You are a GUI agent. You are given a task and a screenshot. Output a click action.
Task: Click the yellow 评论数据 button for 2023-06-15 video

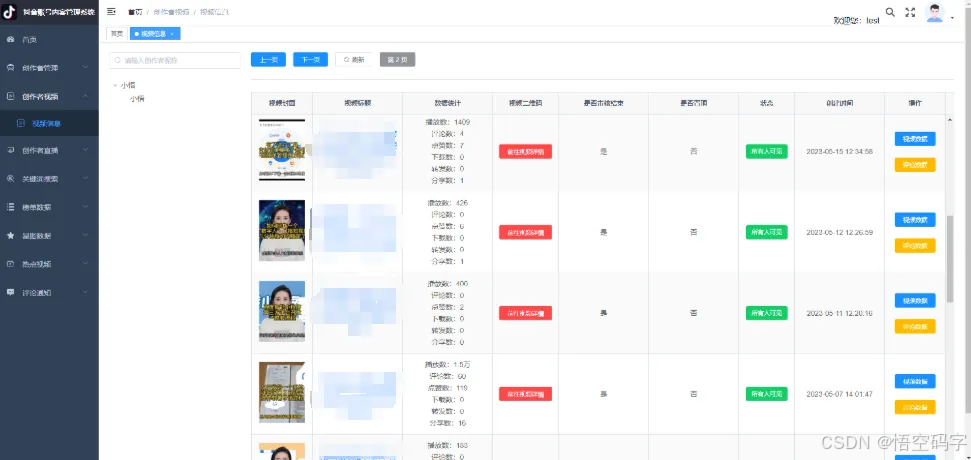click(x=915, y=165)
